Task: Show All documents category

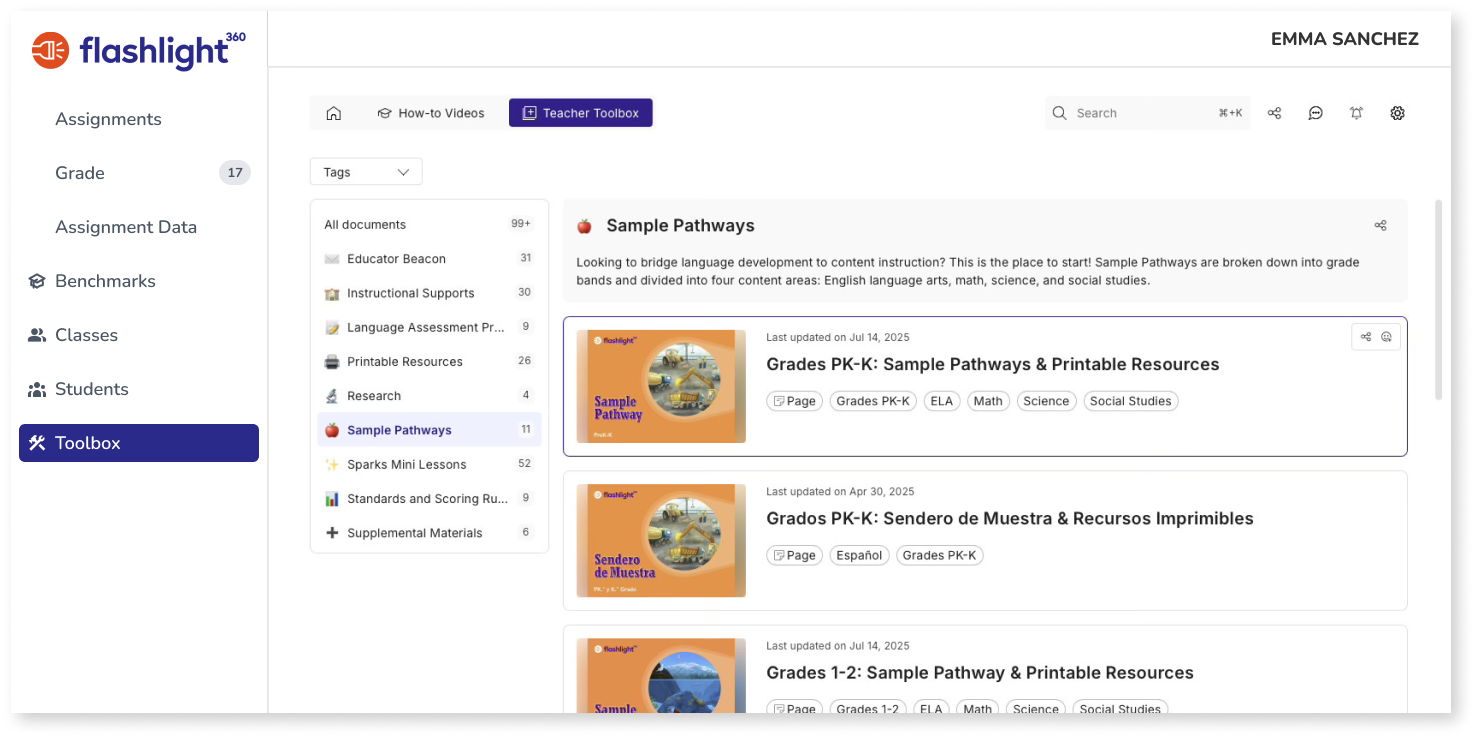Action: 429,225
